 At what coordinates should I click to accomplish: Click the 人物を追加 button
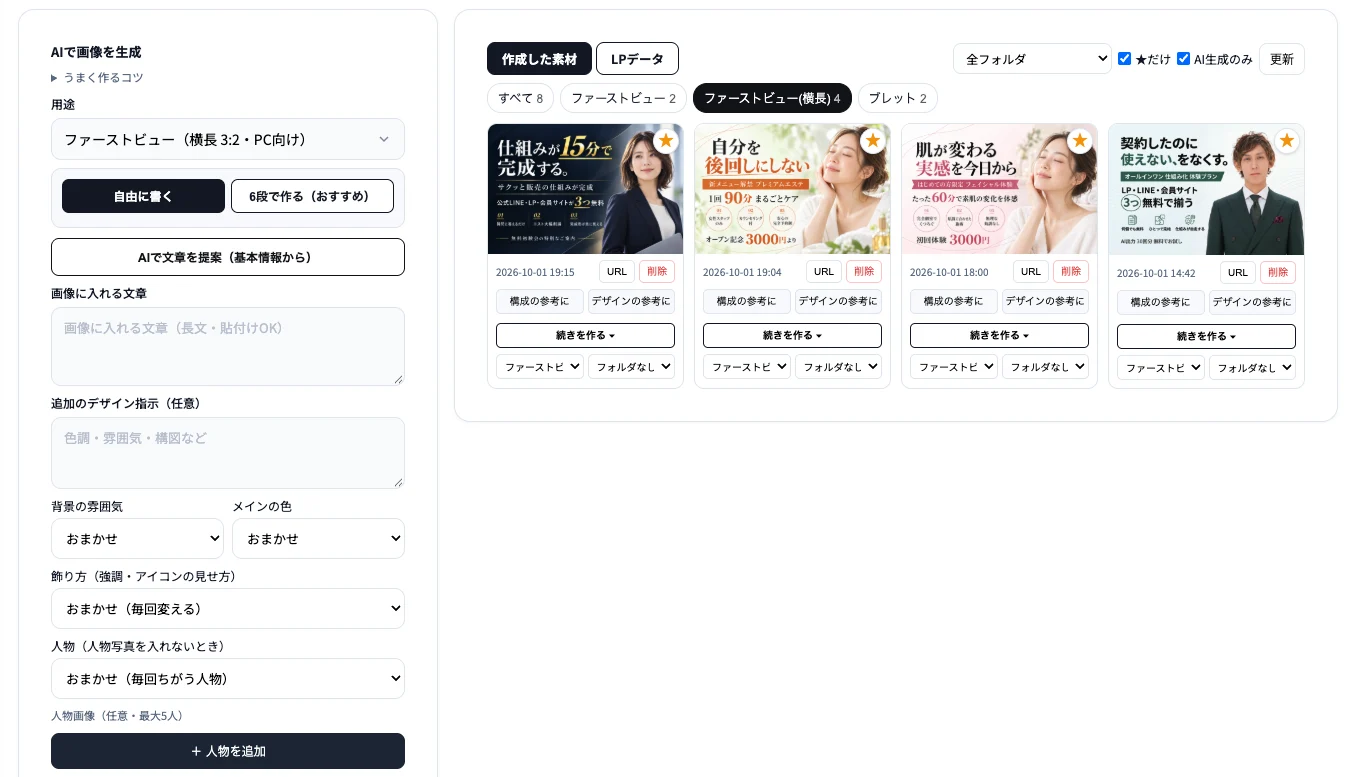tap(228, 751)
